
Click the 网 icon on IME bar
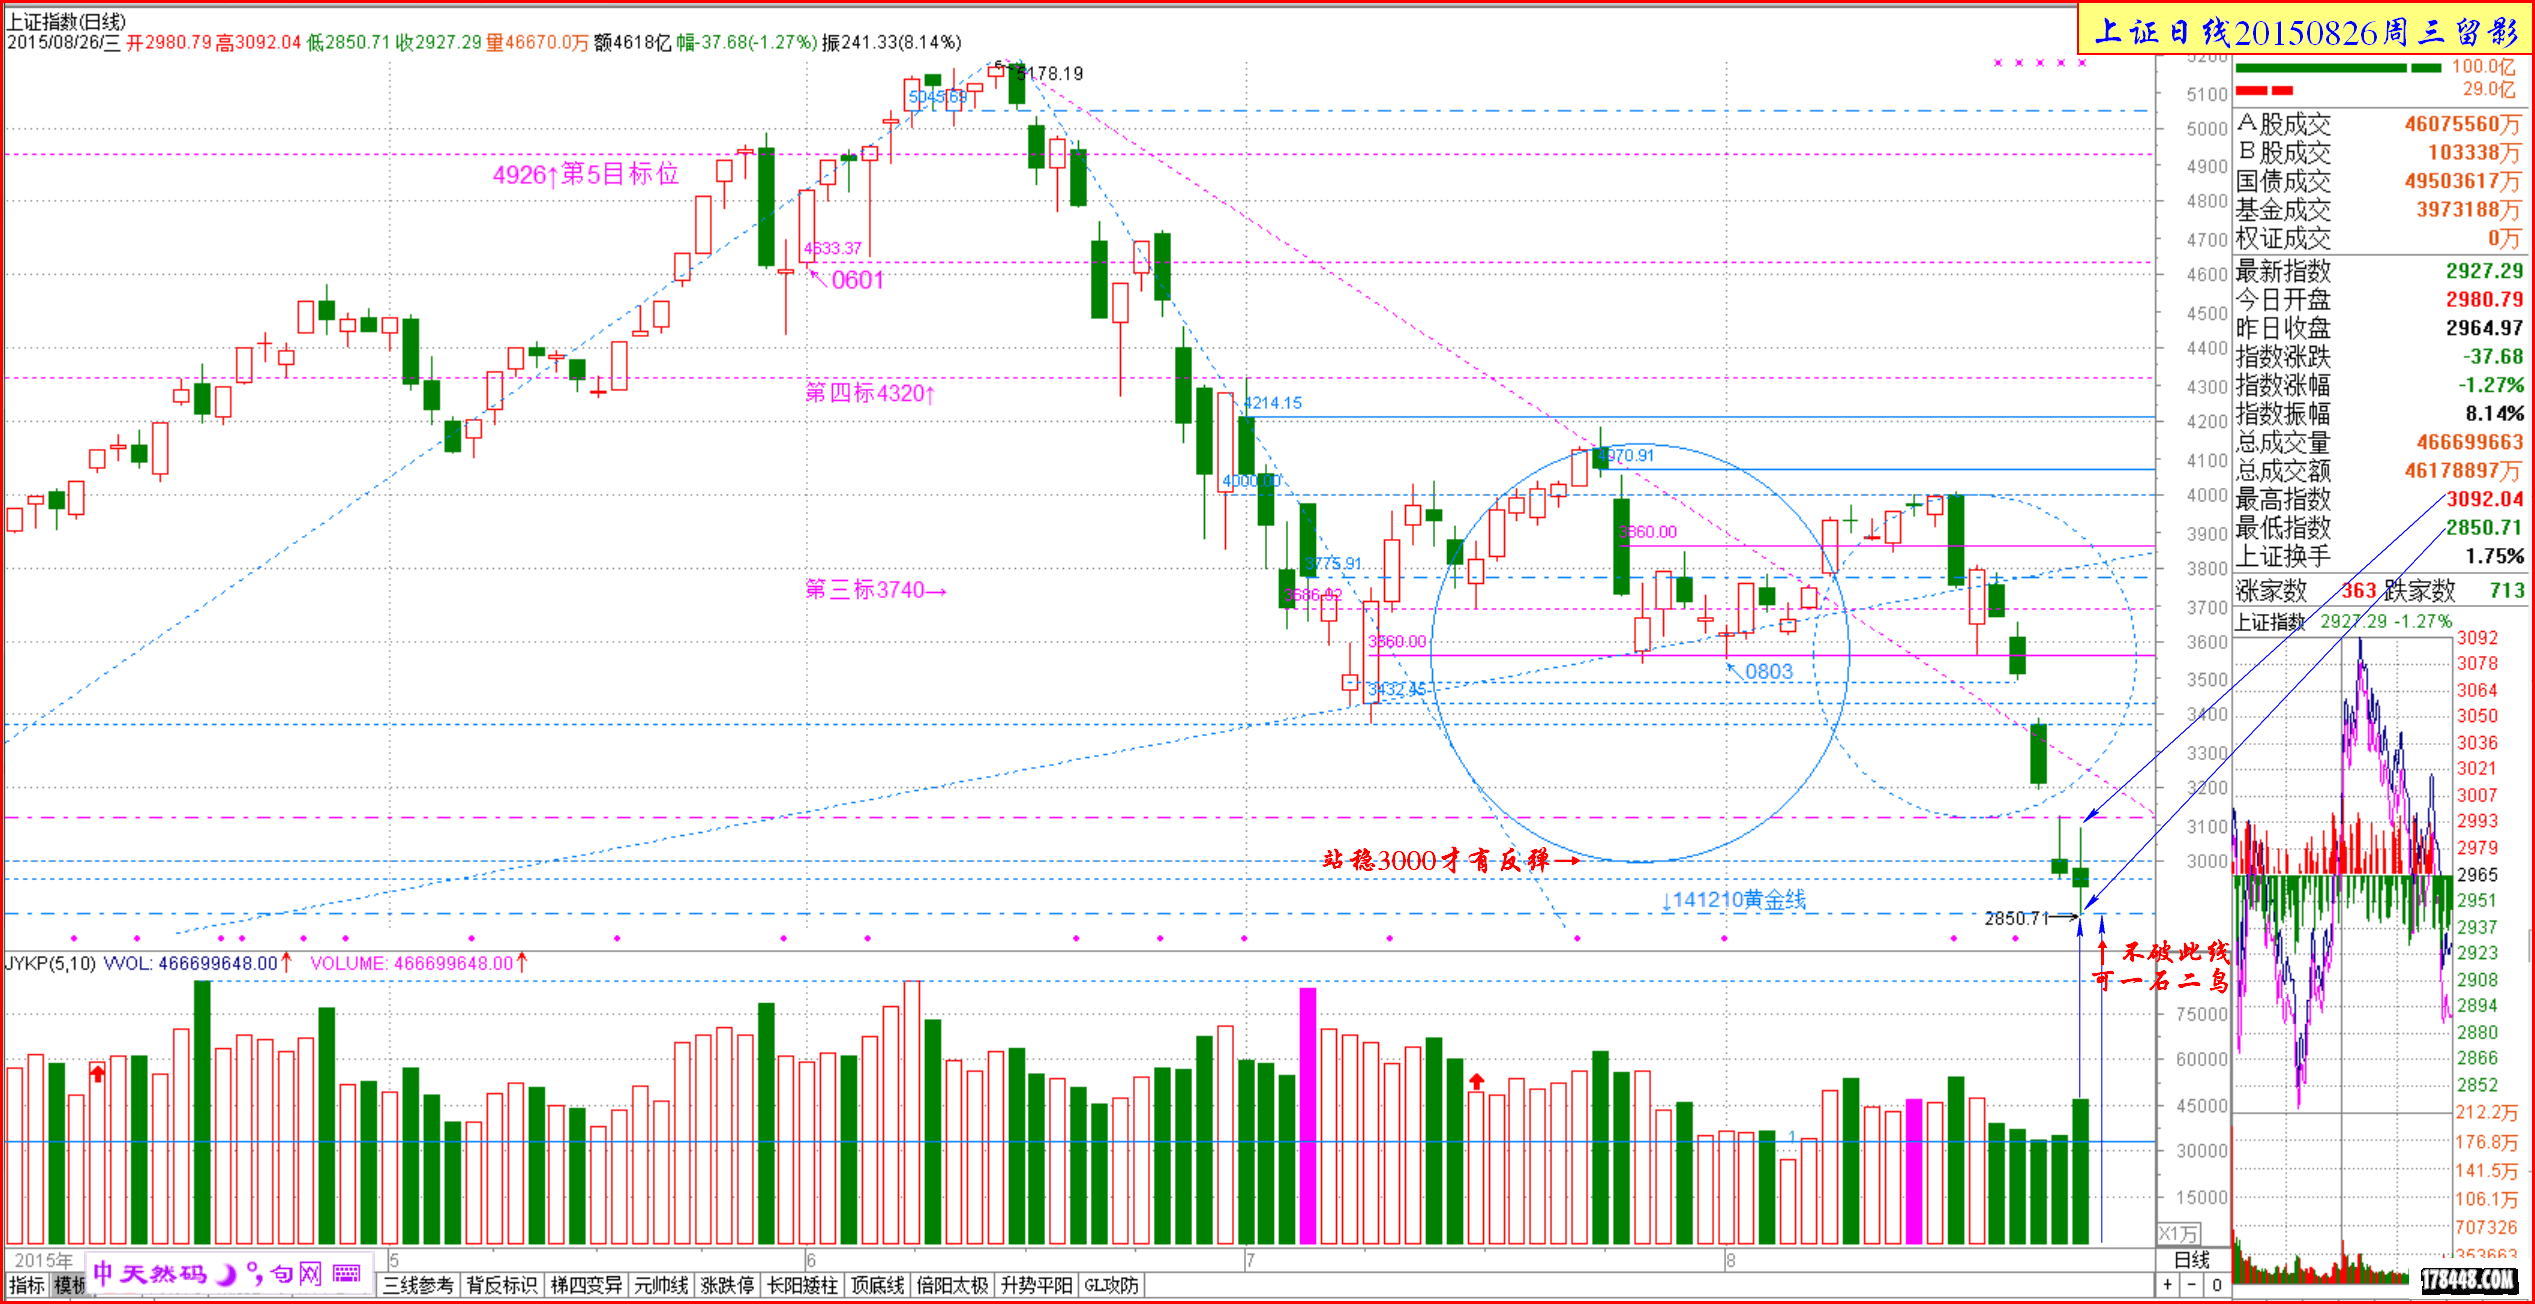pyautogui.click(x=311, y=1274)
